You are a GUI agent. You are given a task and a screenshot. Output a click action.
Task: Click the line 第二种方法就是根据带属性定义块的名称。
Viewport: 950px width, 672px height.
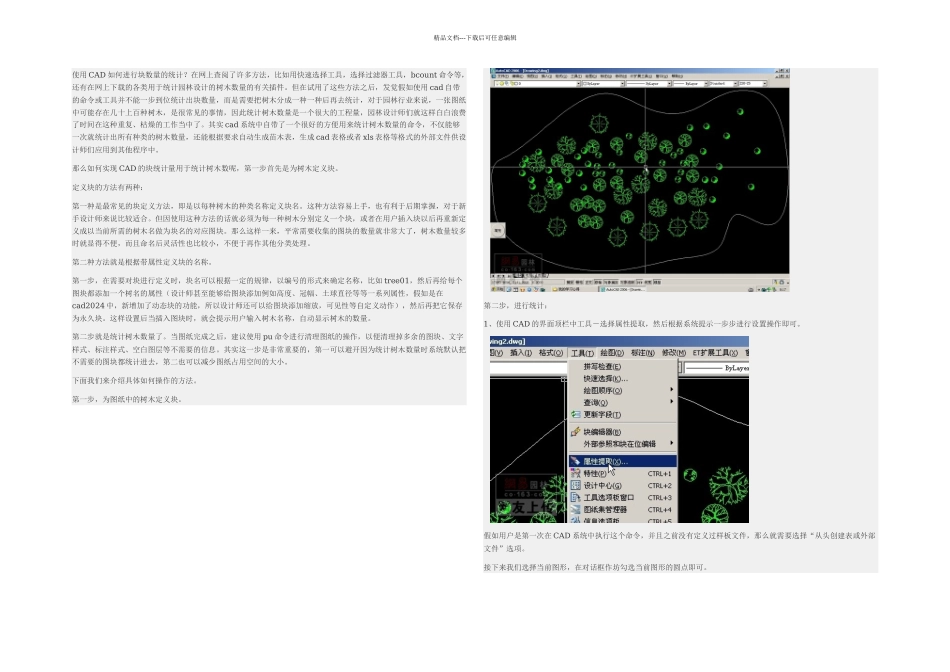pyautogui.click(x=142, y=262)
